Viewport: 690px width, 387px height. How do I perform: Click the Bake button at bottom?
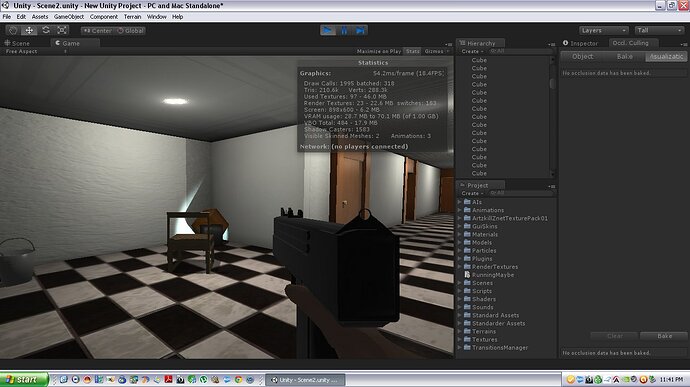coord(664,336)
